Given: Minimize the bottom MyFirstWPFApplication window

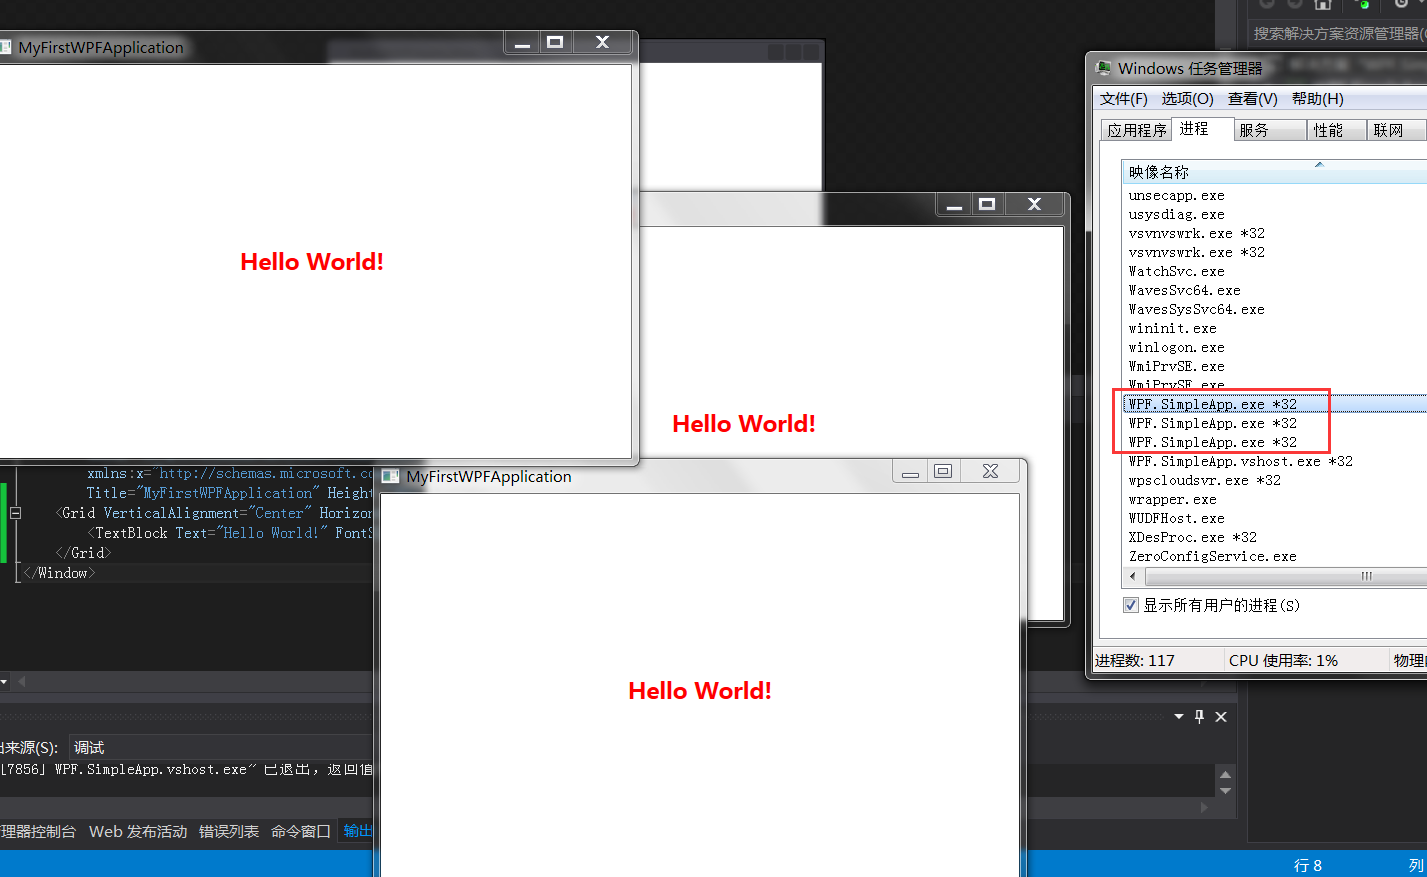Looking at the screenshot, I should point(910,471).
